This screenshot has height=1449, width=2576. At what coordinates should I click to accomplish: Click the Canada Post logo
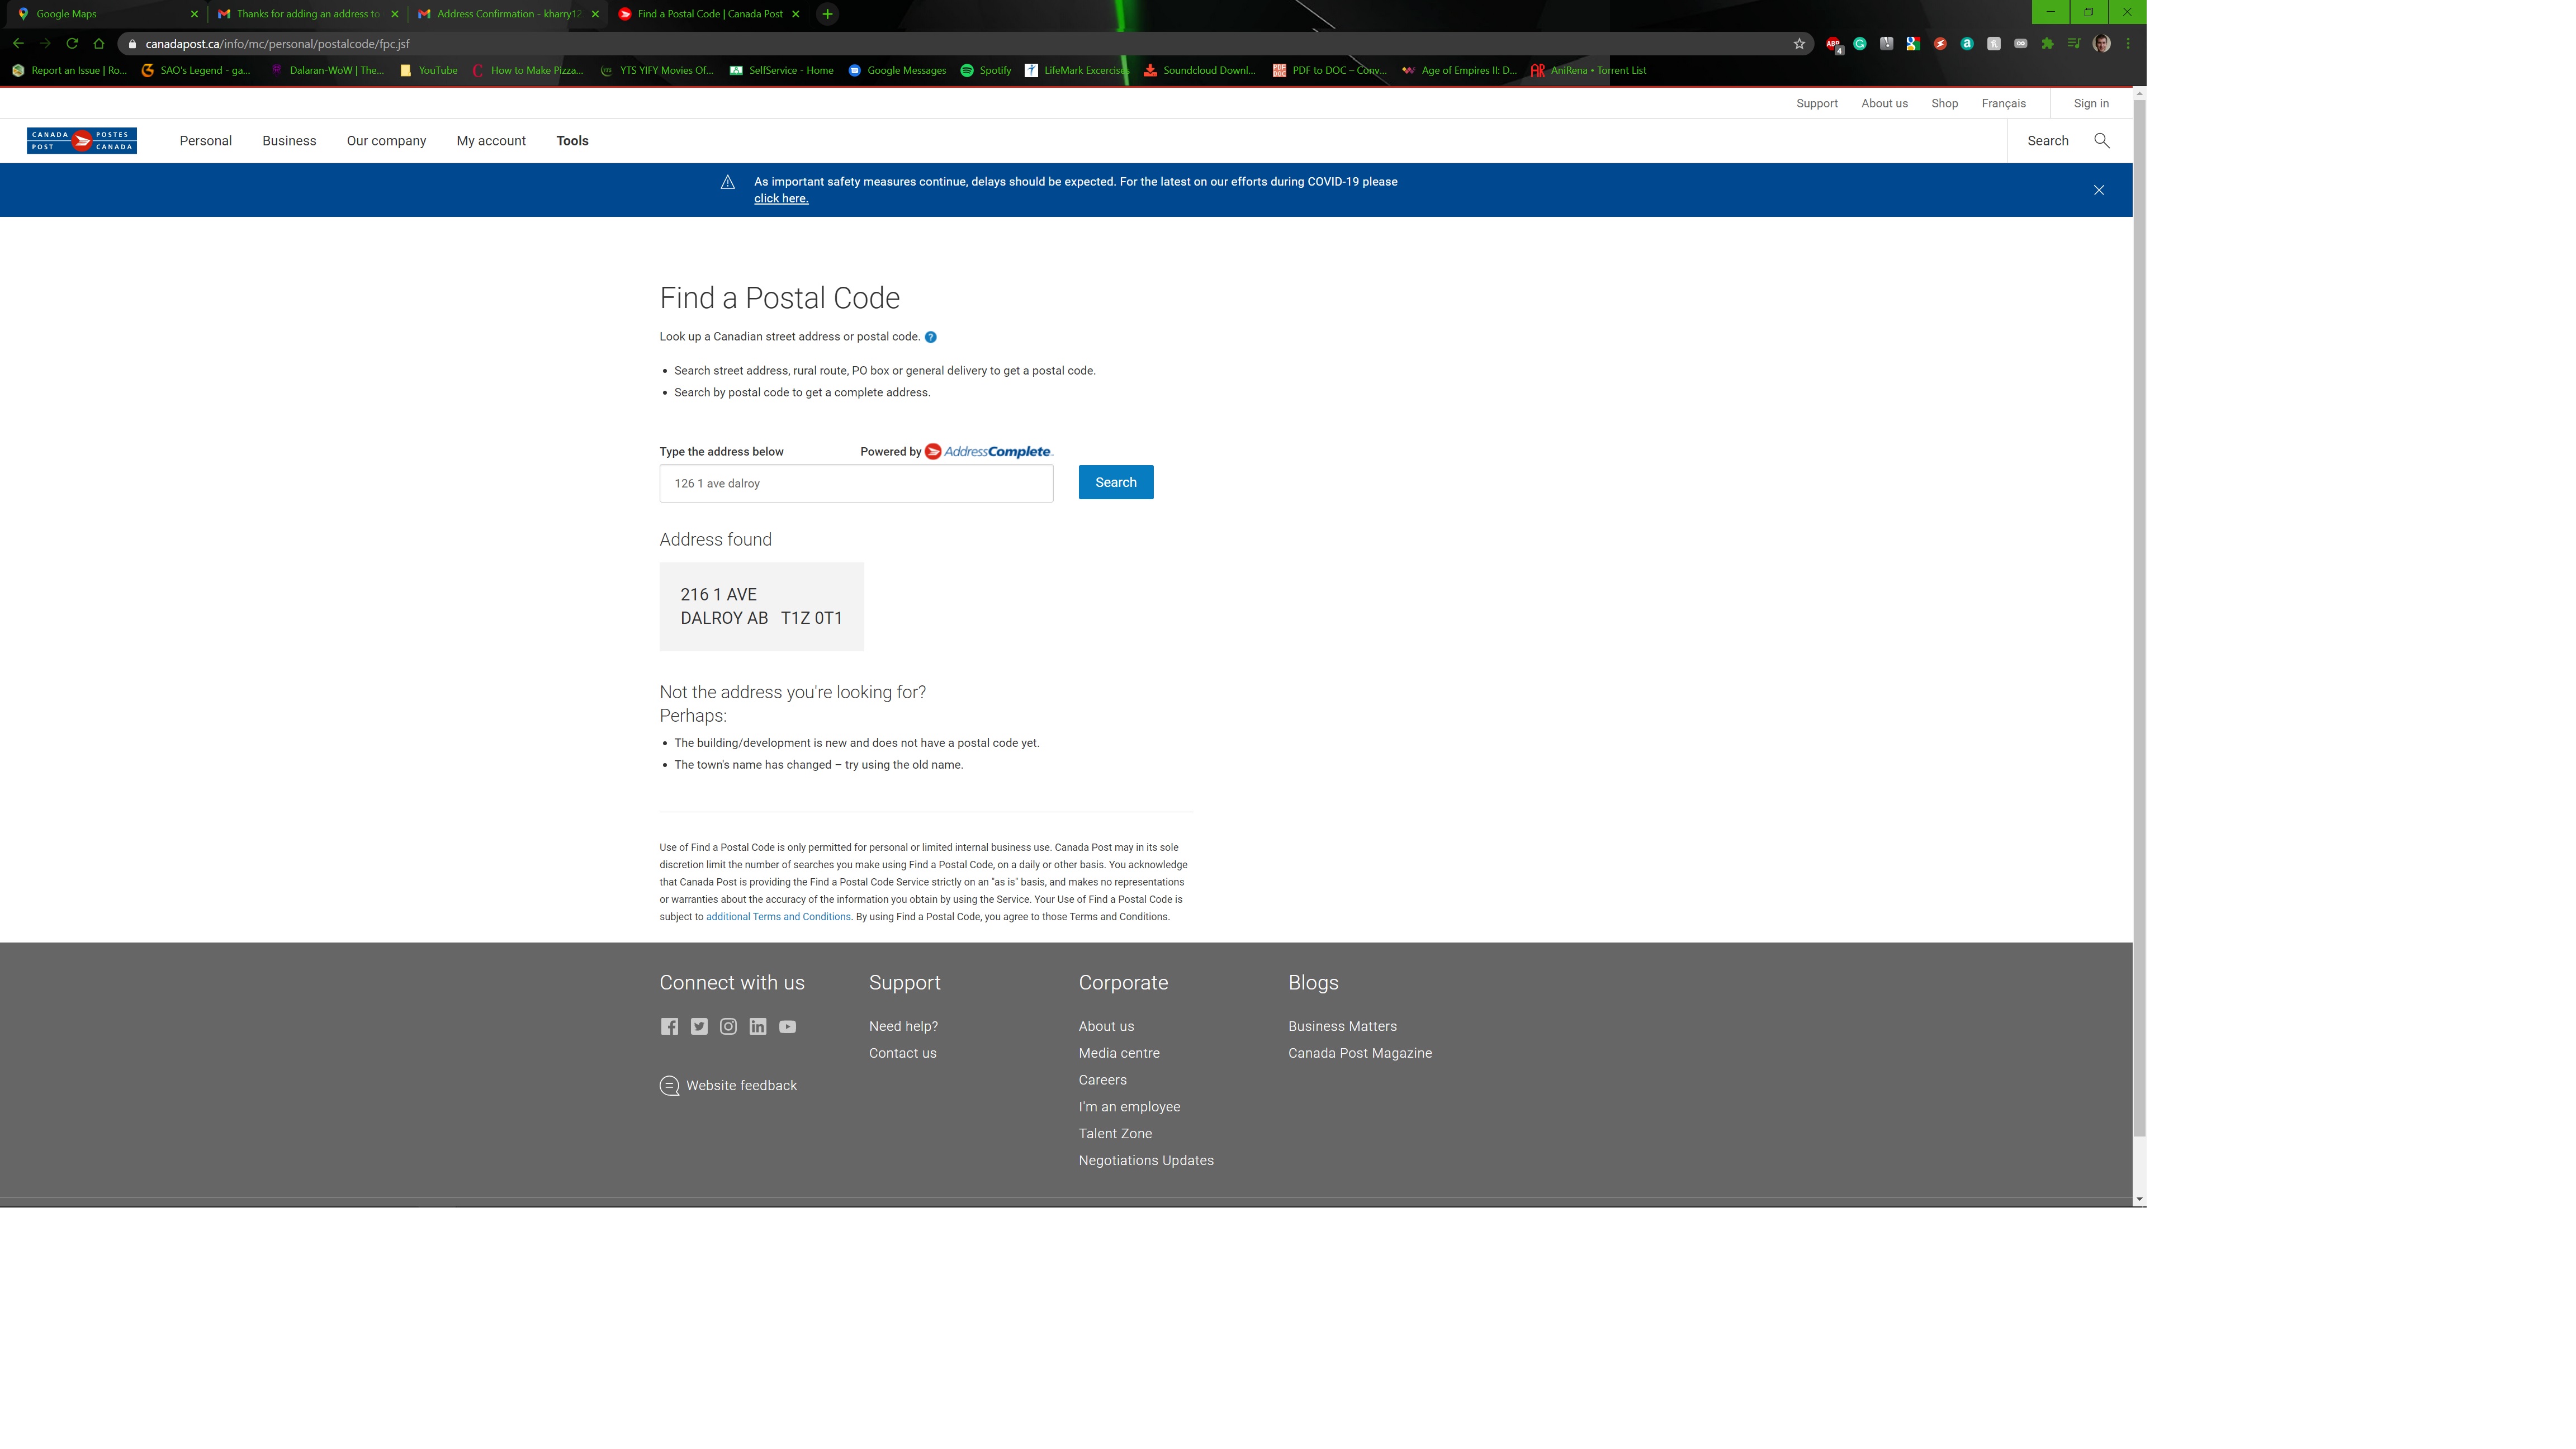coord(82,141)
